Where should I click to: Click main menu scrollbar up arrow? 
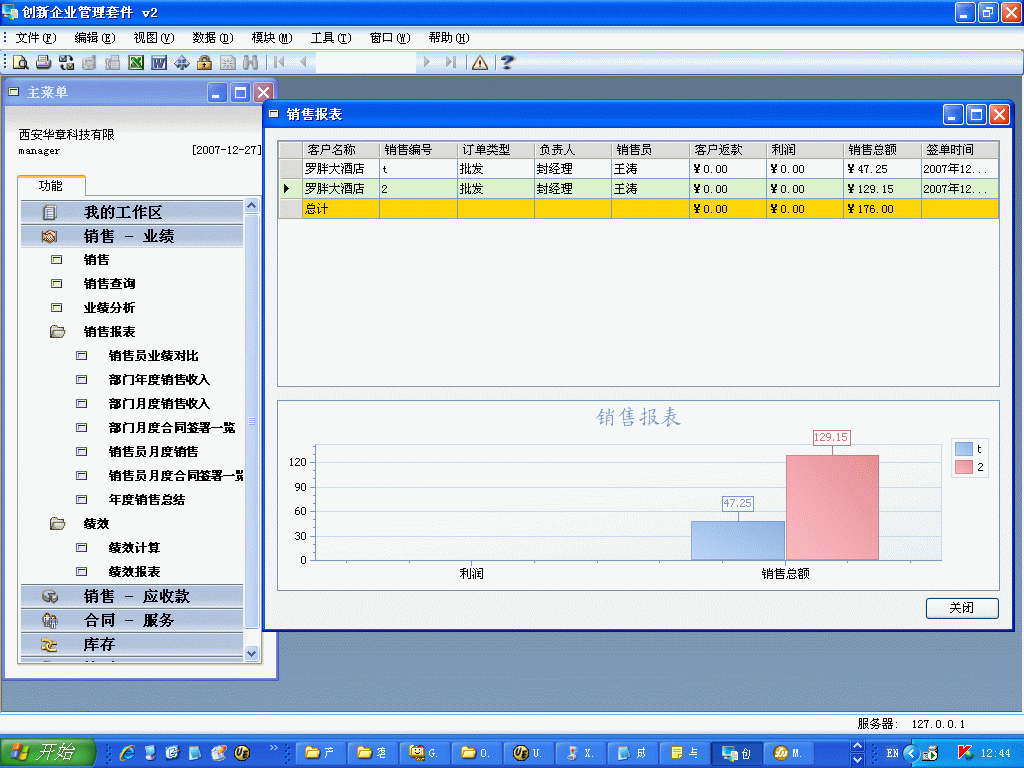click(251, 206)
